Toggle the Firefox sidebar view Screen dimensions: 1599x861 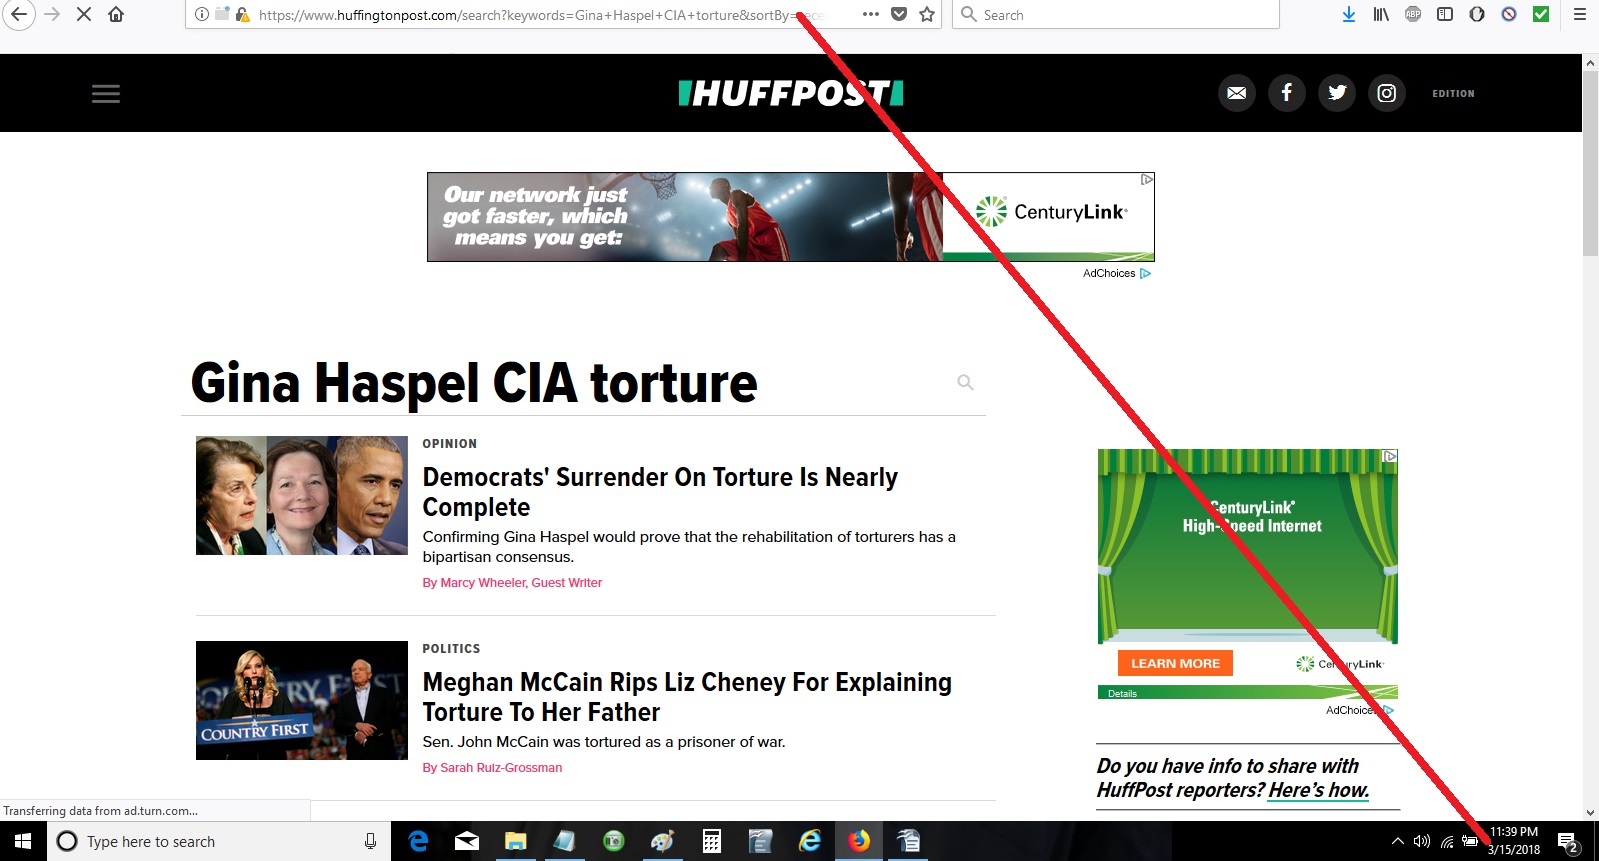click(1445, 14)
